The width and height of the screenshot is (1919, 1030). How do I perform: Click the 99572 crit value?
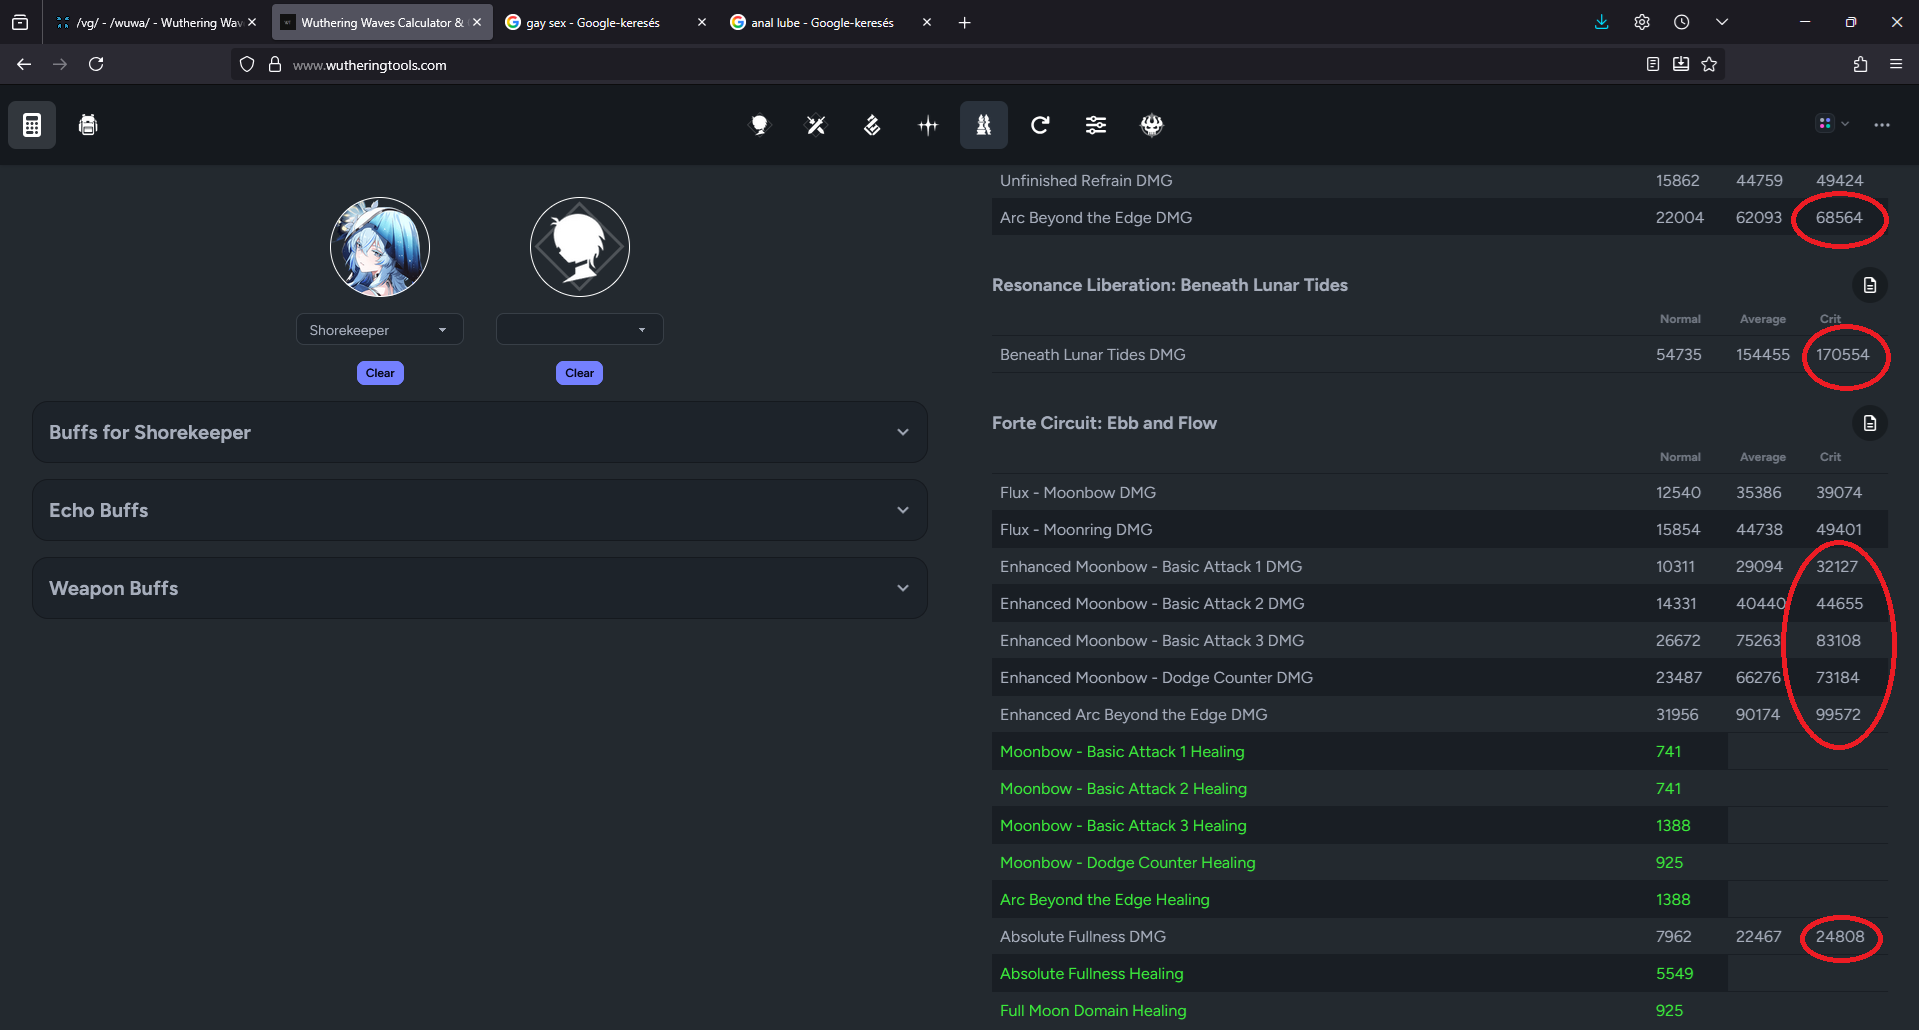pyautogui.click(x=1838, y=714)
